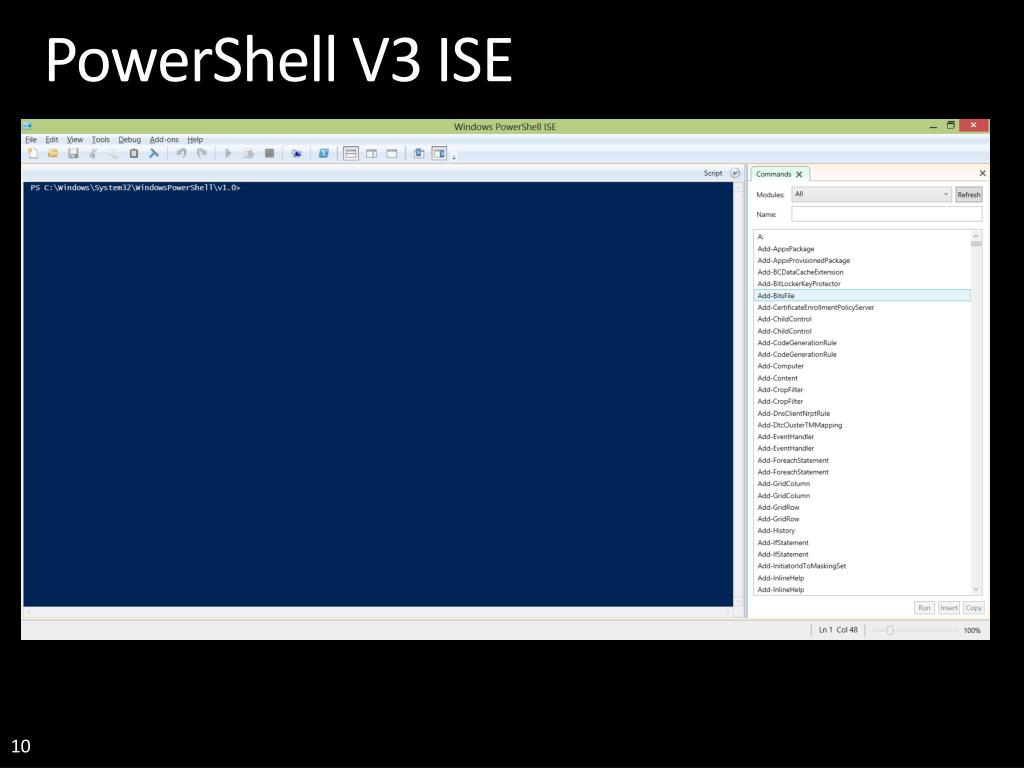Click the Paste clipboard toolbar icon
The image size is (1024, 768).
point(134,153)
